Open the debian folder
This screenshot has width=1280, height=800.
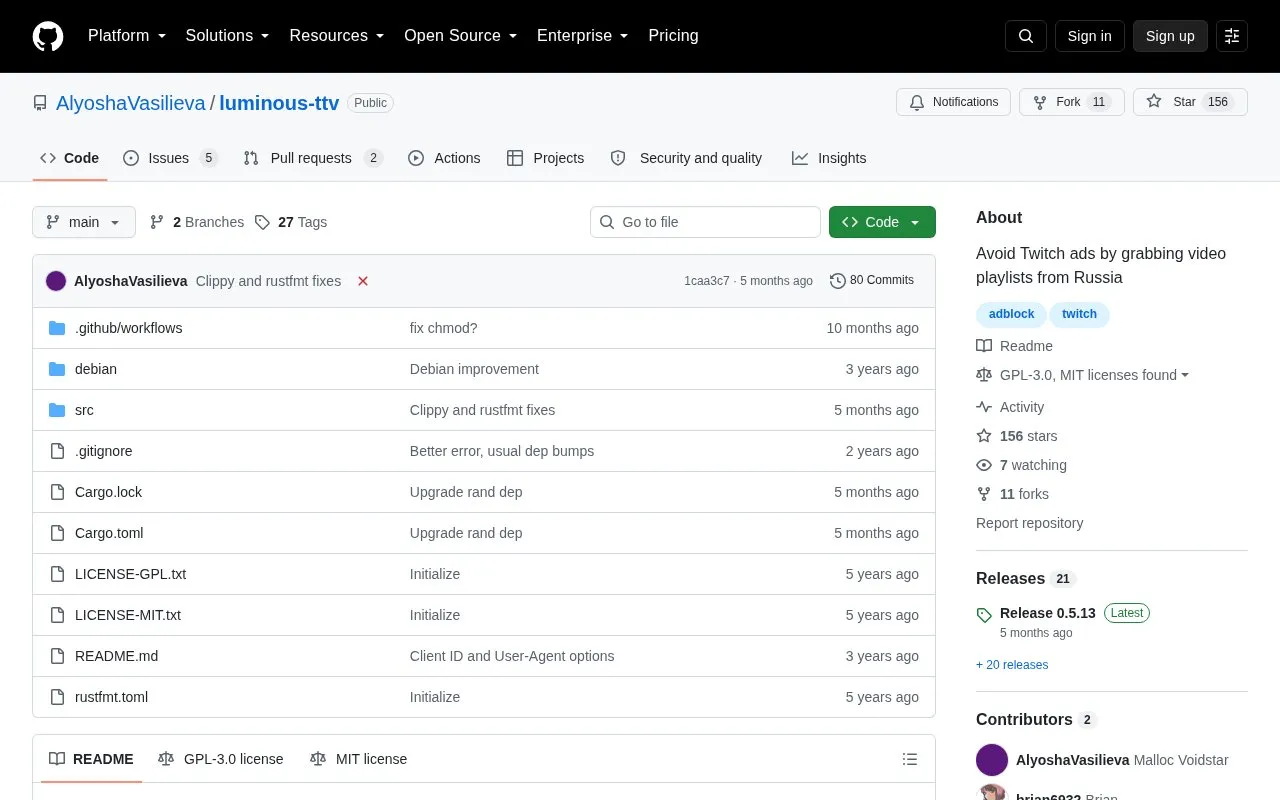click(x=96, y=369)
